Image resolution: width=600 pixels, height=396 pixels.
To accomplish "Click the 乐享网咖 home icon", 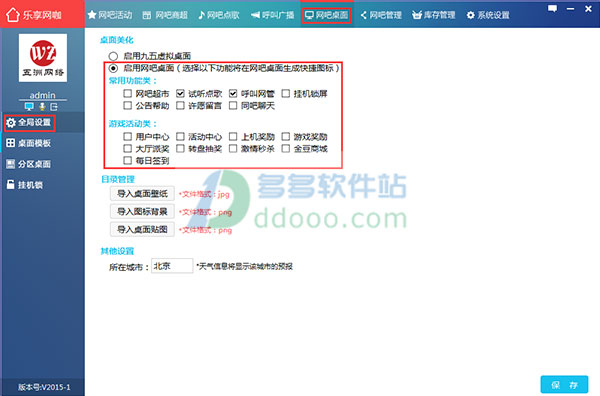I will click(13, 15).
